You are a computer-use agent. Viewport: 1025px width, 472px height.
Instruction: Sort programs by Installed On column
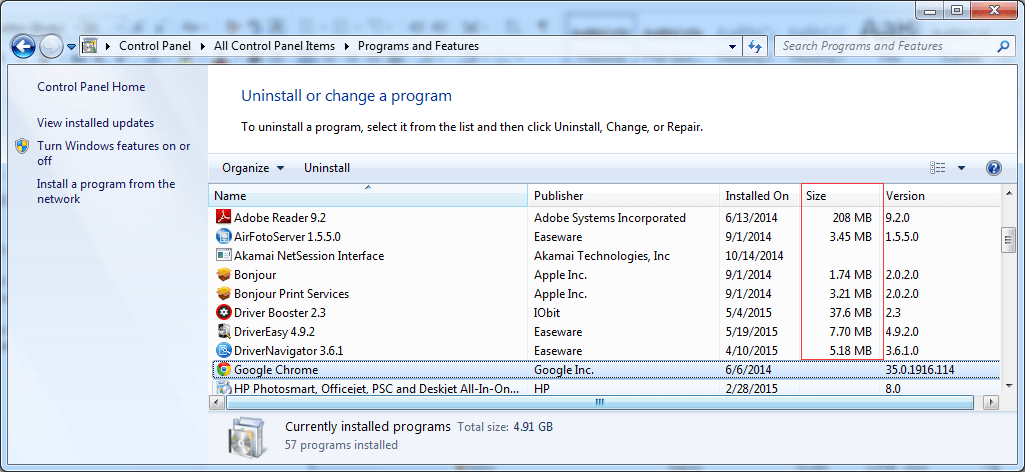click(758, 196)
